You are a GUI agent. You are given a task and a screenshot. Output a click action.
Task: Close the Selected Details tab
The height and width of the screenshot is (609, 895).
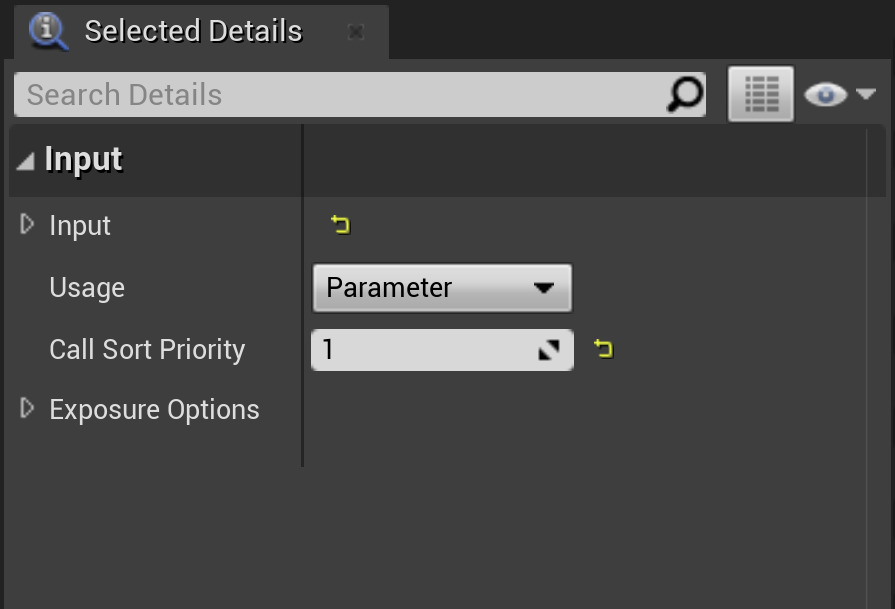click(356, 32)
